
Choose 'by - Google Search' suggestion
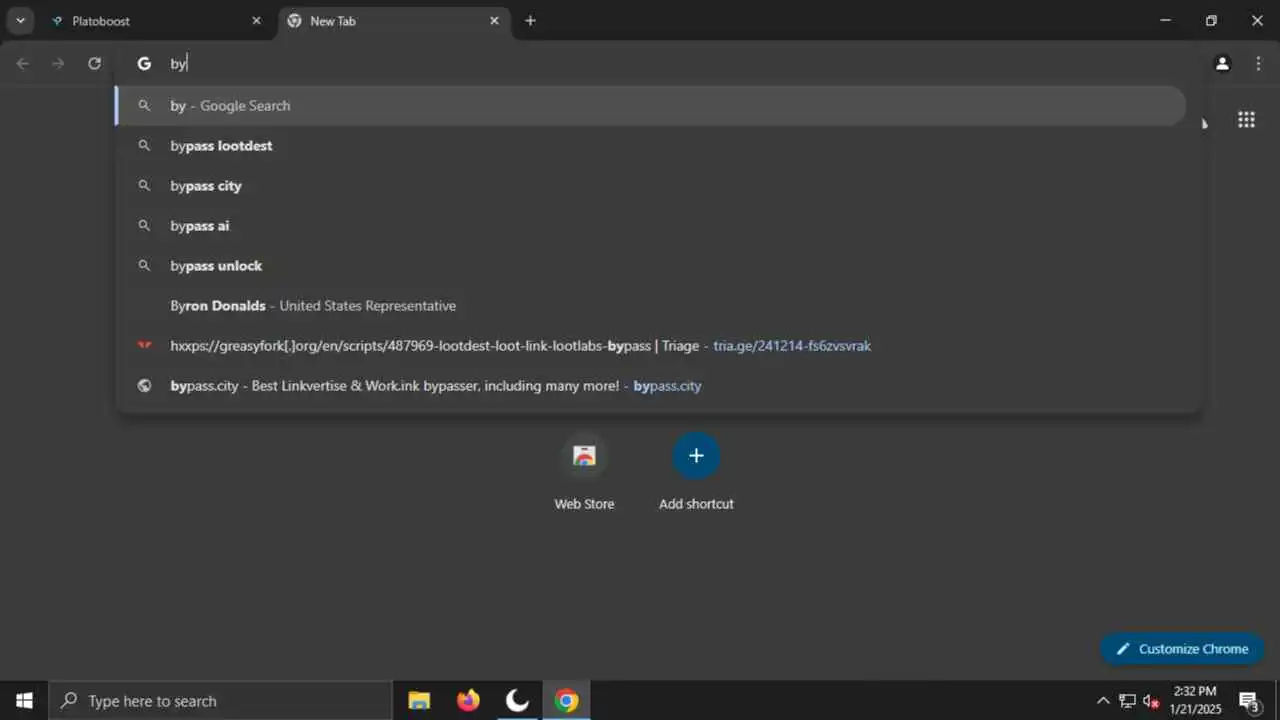pos(650,106)
